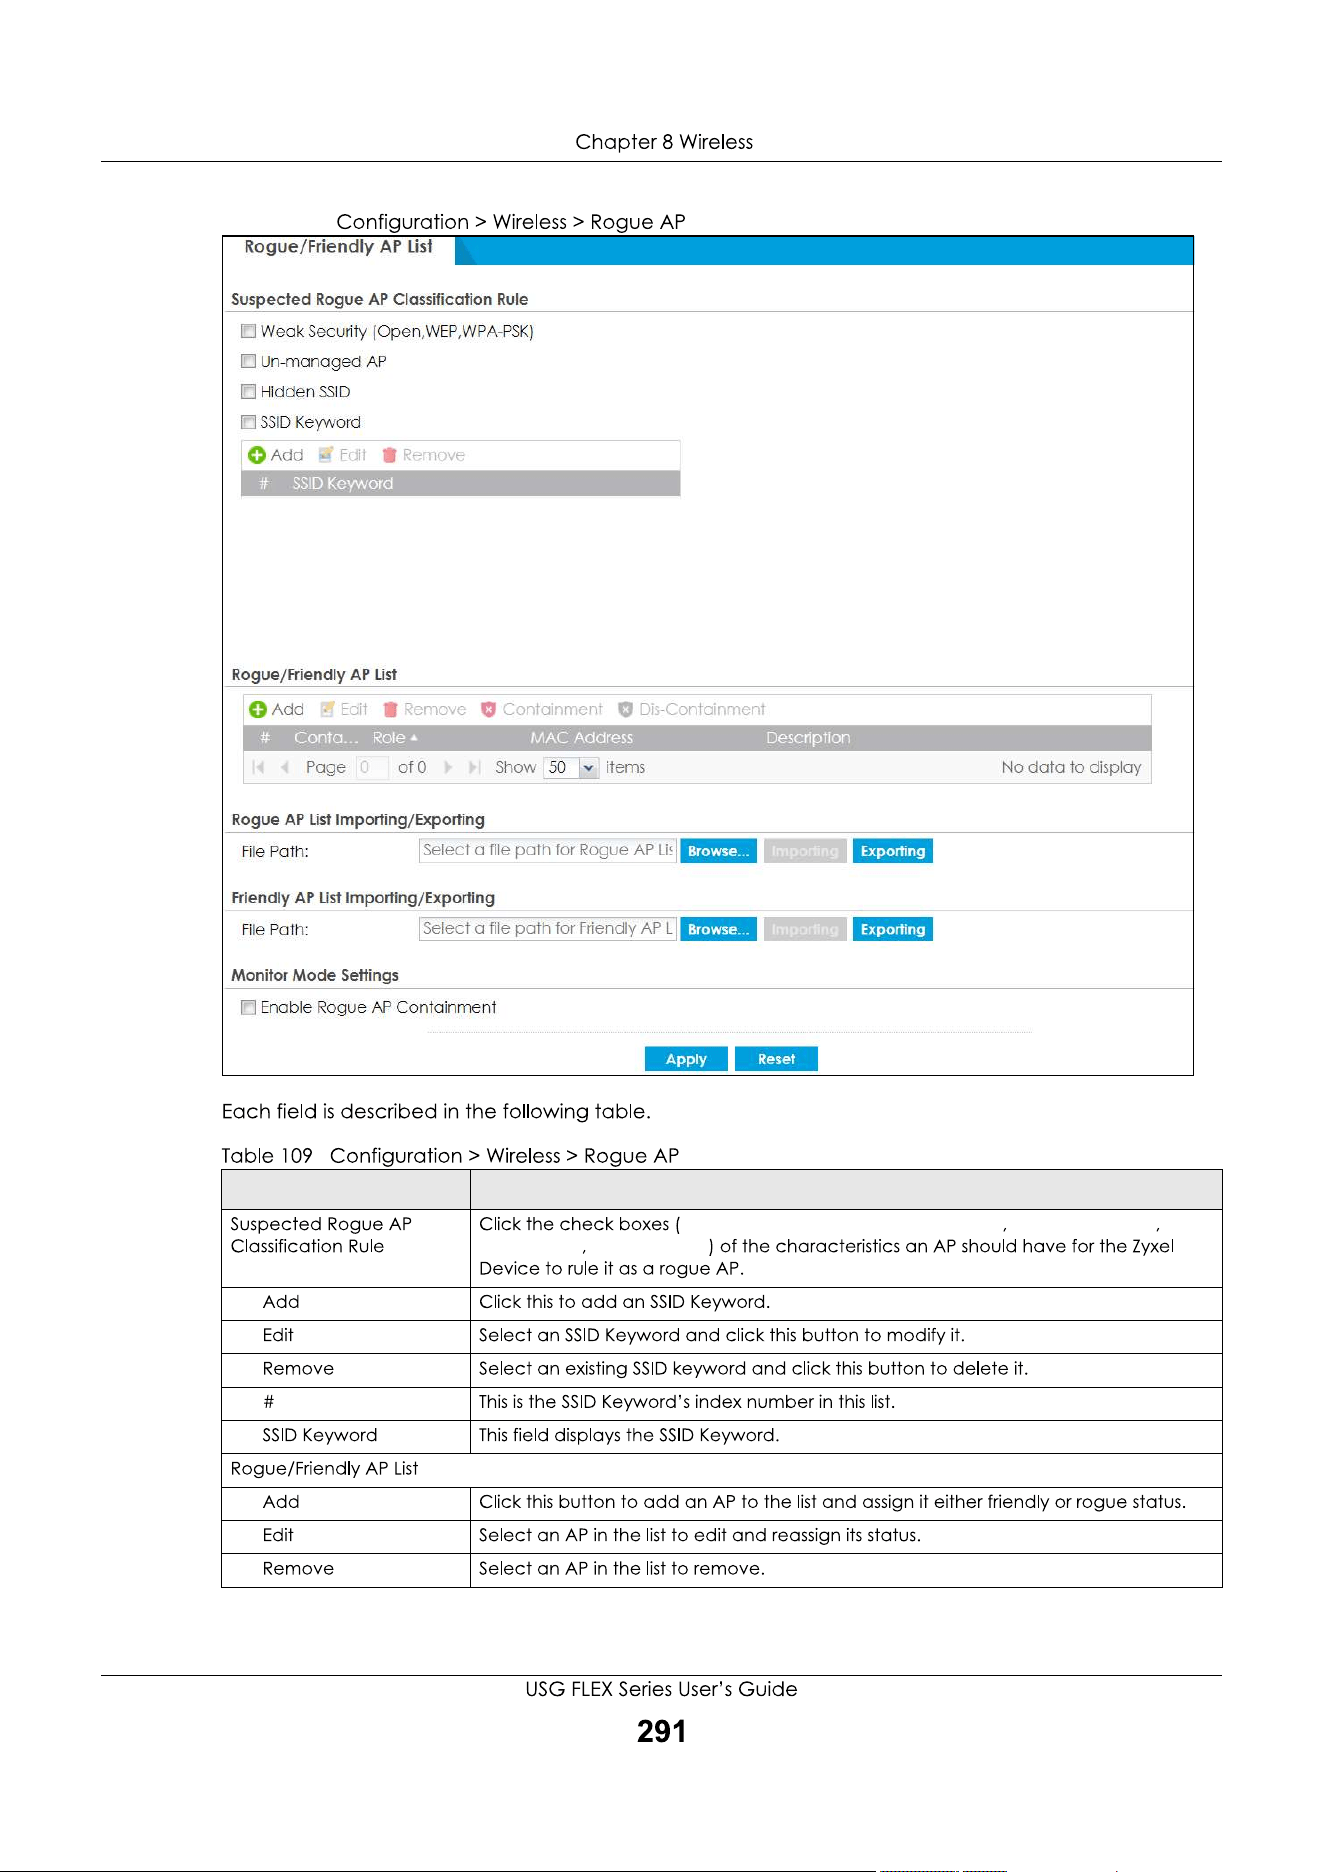Click the Reset button
The image size is (1324, 1872).
[776, 1059]
